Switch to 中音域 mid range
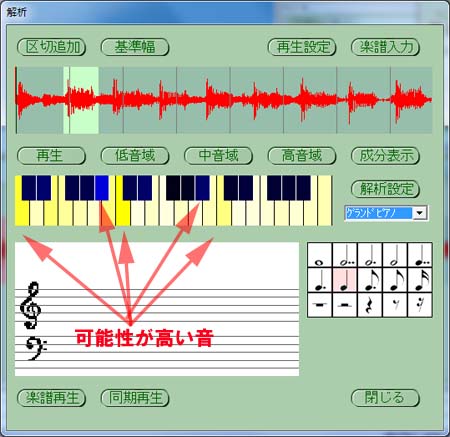Viewport: 450px width, 437px height. click(219, 156)
